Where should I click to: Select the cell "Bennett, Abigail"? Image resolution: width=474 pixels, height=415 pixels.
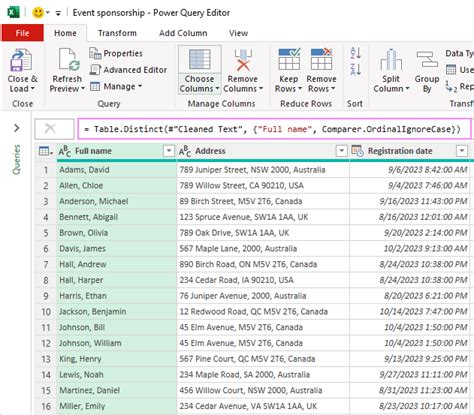point(117,217)
